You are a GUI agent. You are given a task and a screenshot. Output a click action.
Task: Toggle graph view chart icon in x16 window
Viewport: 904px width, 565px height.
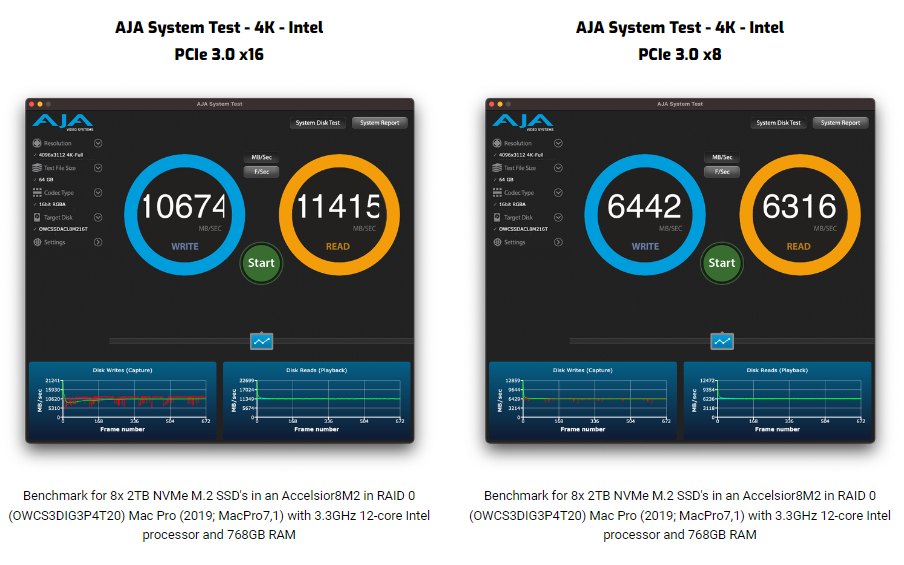point(262,341)
